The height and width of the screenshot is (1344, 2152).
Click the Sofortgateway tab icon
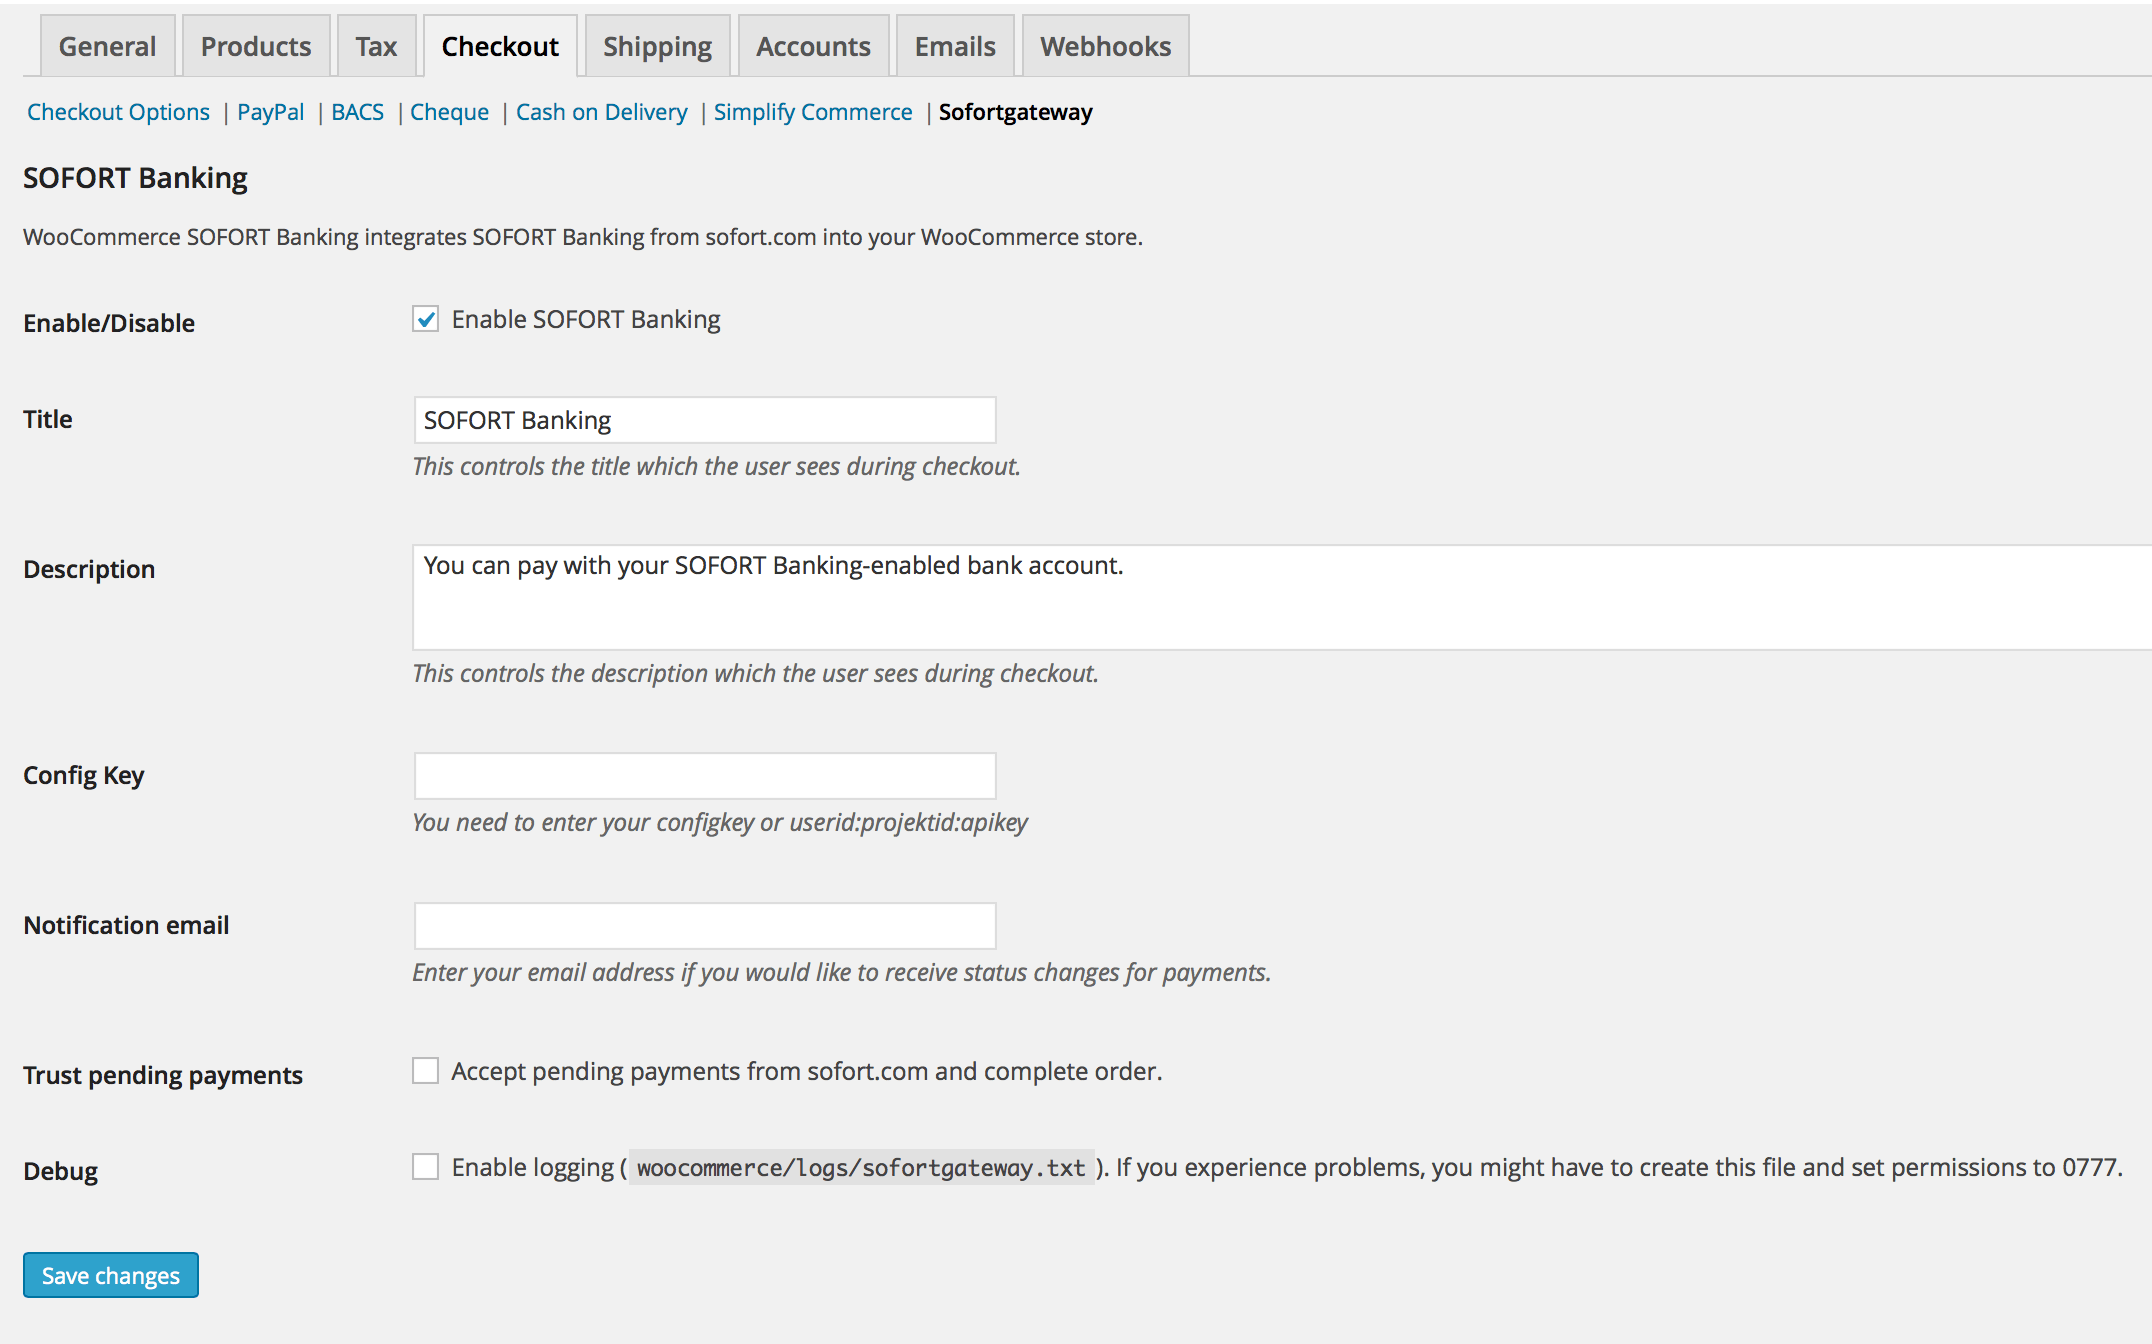(x=1016, y=110)
